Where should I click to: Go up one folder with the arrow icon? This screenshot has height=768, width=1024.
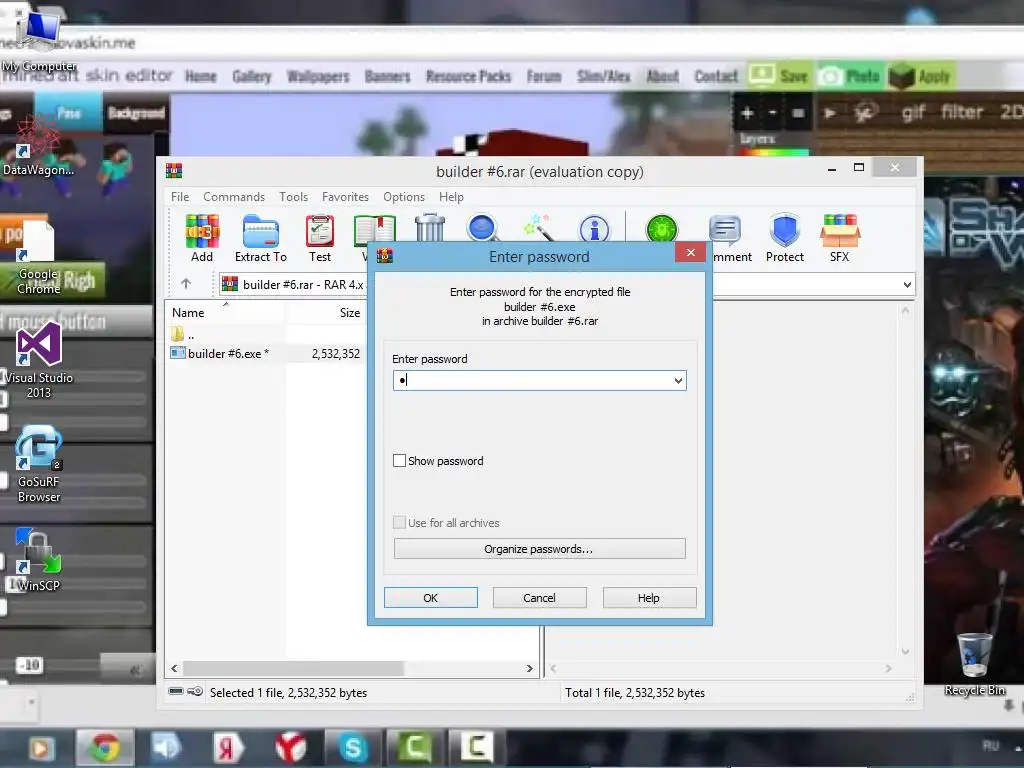pos(186,283)
